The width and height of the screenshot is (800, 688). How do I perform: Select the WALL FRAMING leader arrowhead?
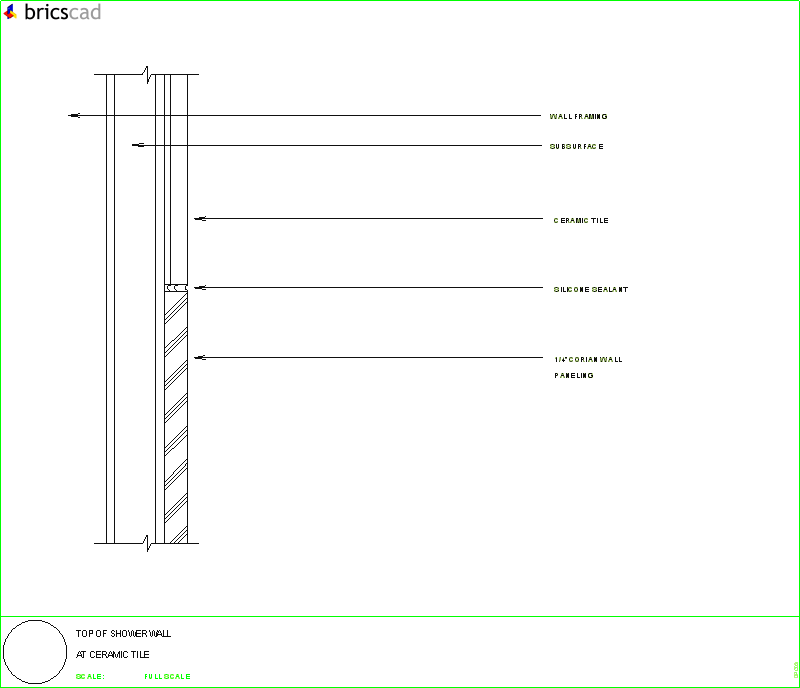[72, 115]
